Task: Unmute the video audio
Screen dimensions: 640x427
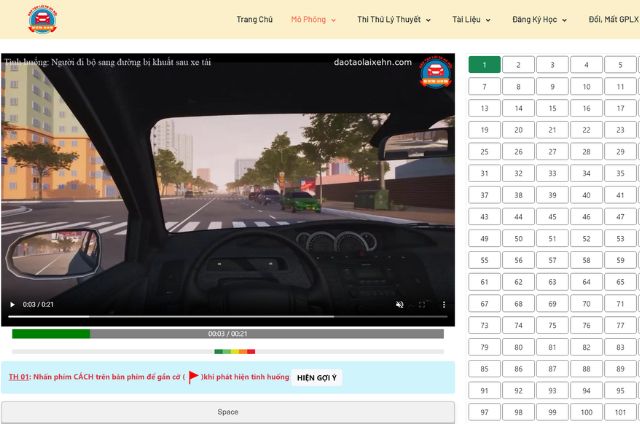Action: tap(400, 305)
